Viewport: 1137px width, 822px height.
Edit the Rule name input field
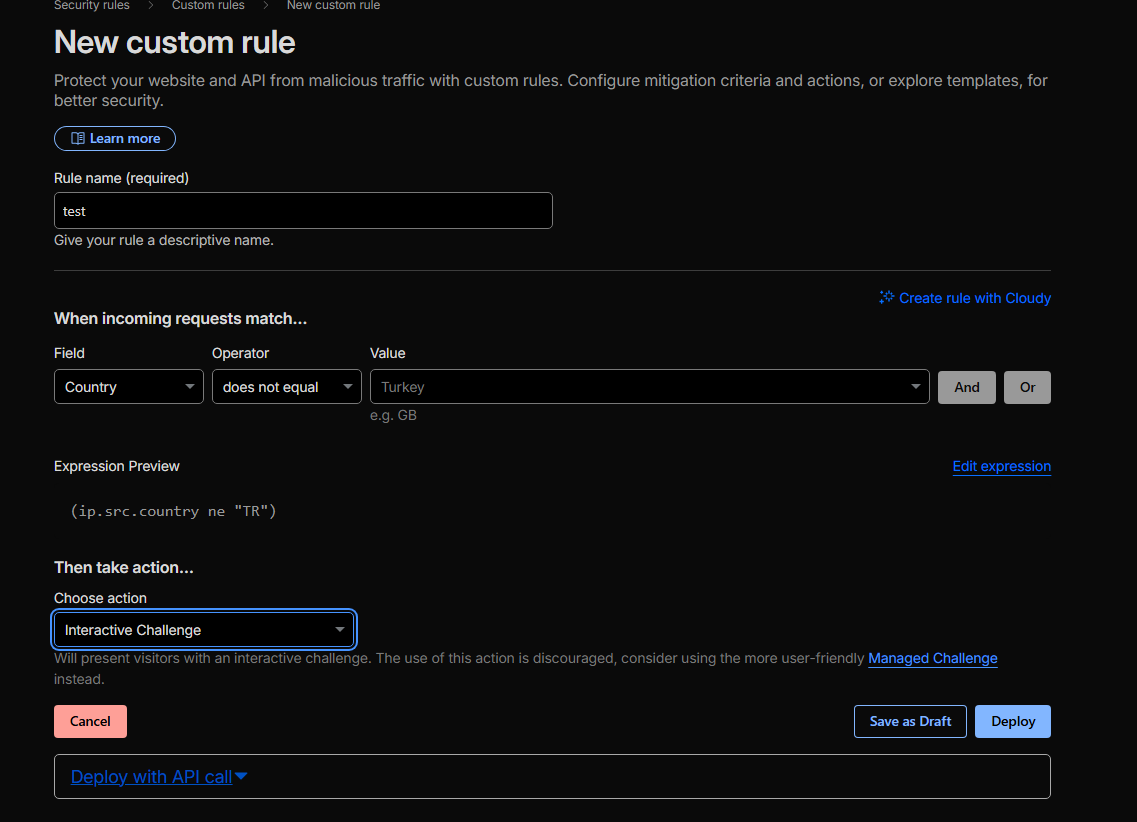click(303, 211)
